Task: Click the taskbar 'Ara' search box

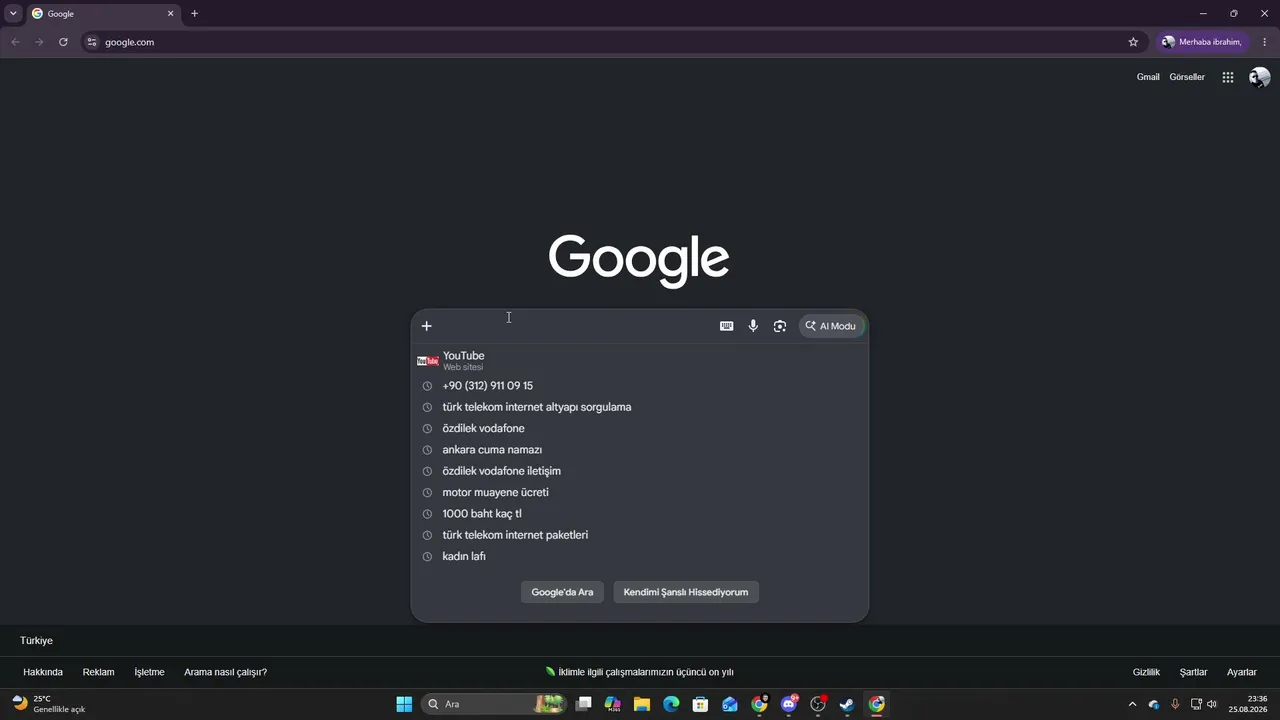Action: [494, 704]
